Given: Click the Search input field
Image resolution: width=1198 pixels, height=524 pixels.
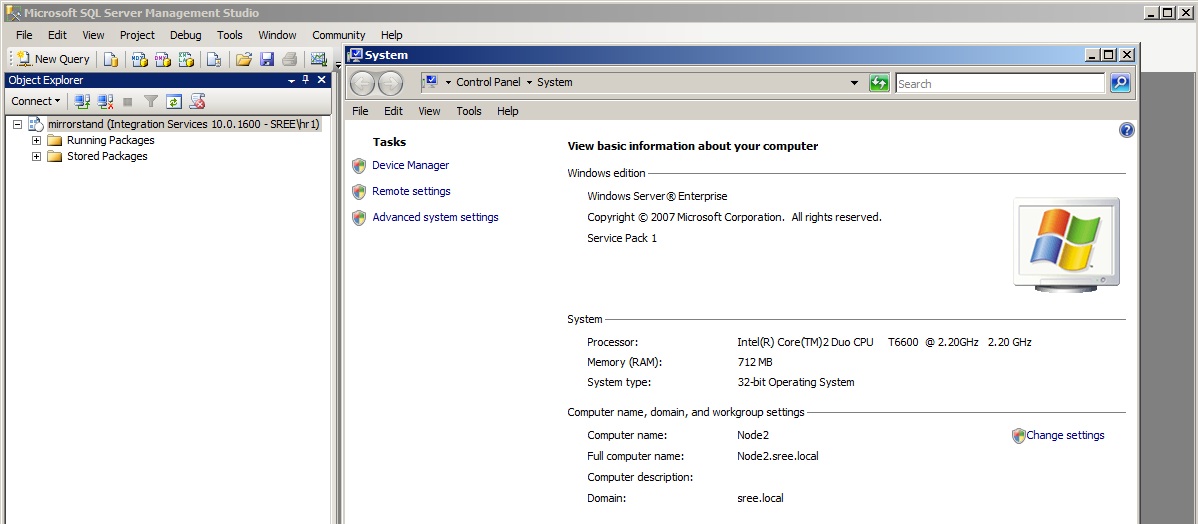Looking at the screenshot, I should click(999, 84).
